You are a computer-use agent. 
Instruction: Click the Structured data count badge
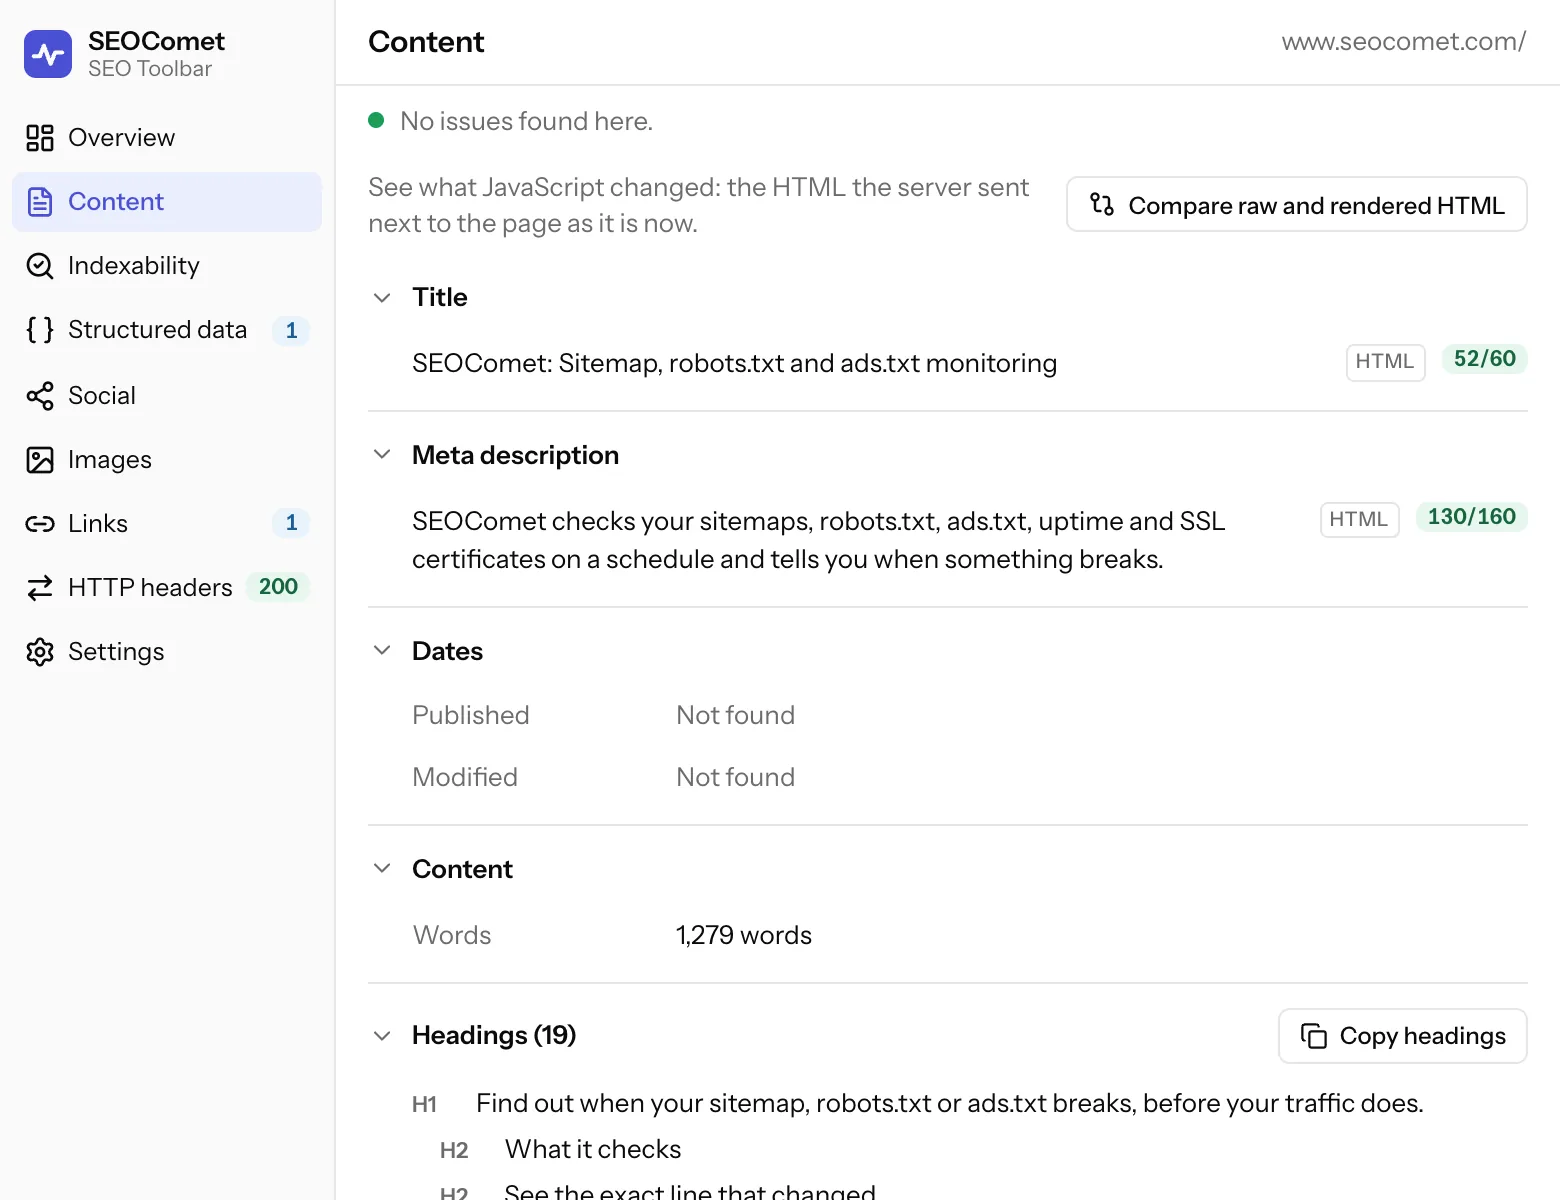[x=291, y=330]
